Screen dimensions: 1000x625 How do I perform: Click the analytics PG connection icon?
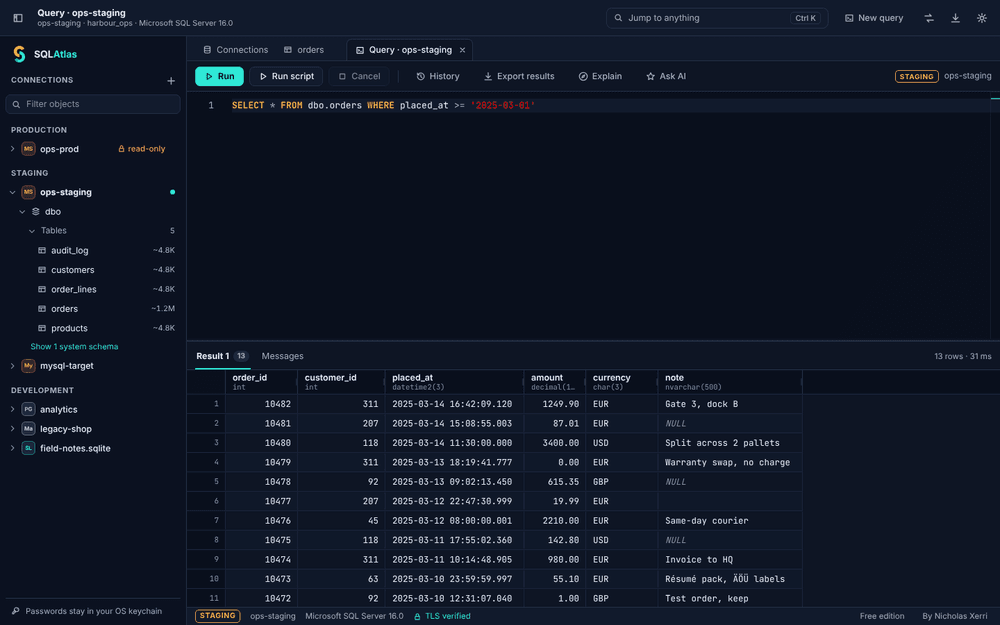click(28, 409)
